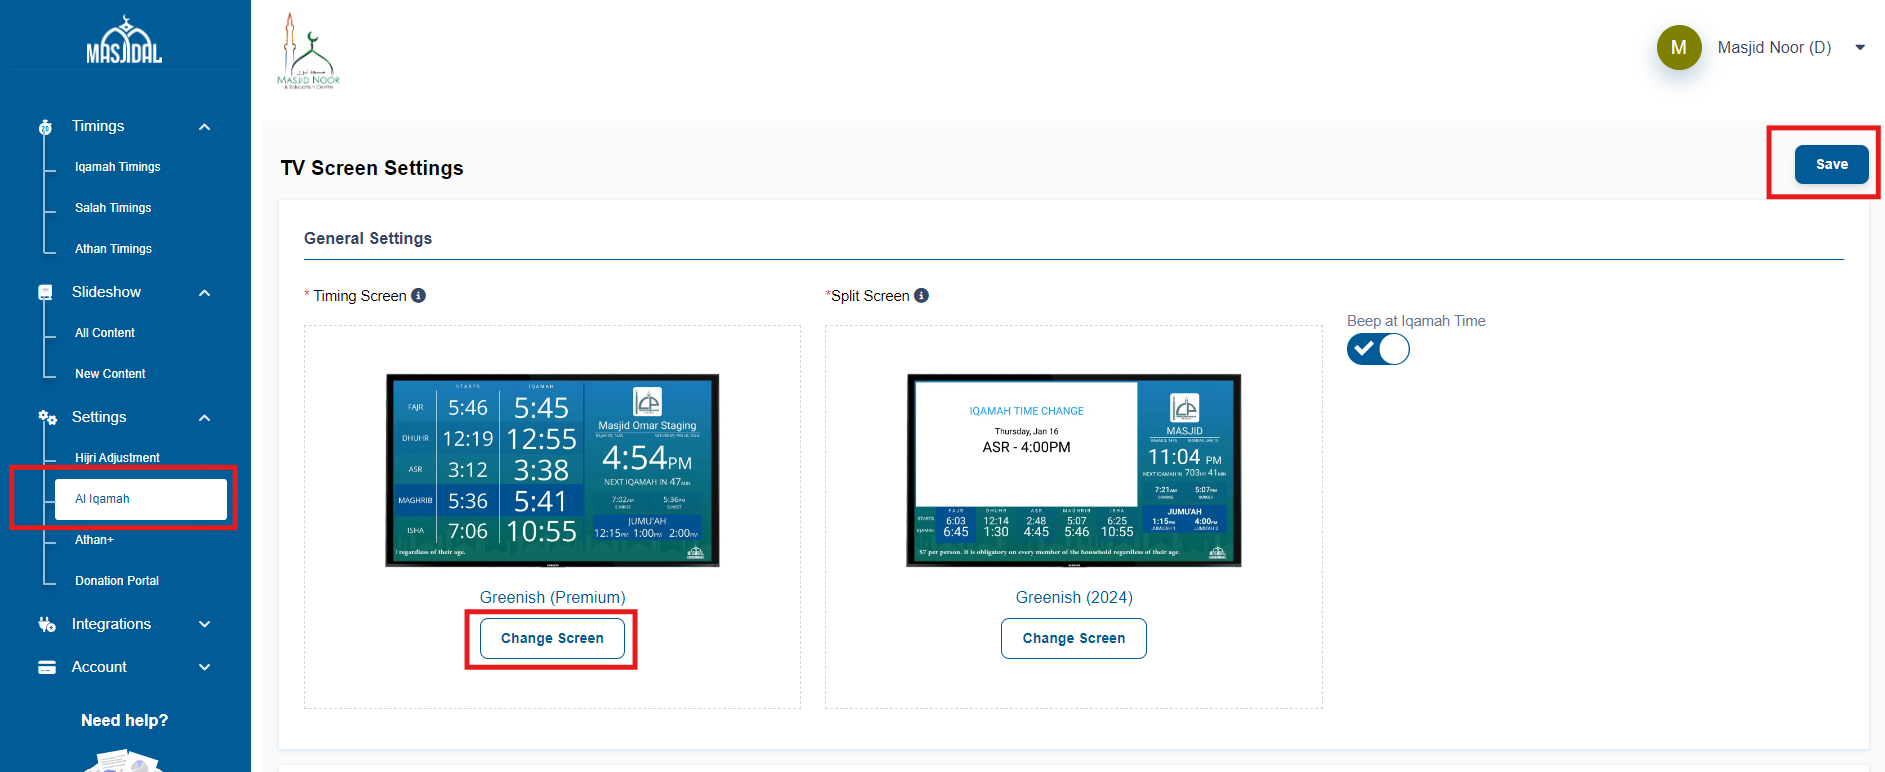Click the Masjid Noor logo image
The image size is (1885, 772).
click(308, 53)
